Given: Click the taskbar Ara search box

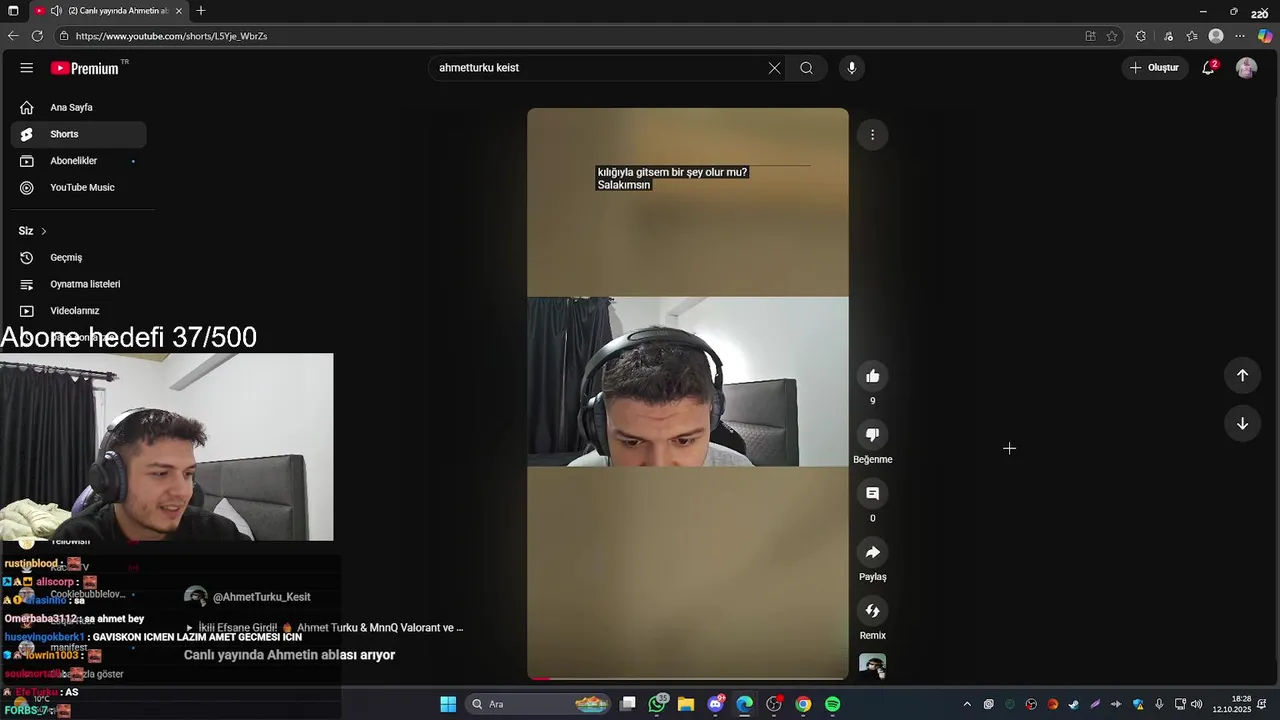Looking at the screenshot, I should pos(539,704).
